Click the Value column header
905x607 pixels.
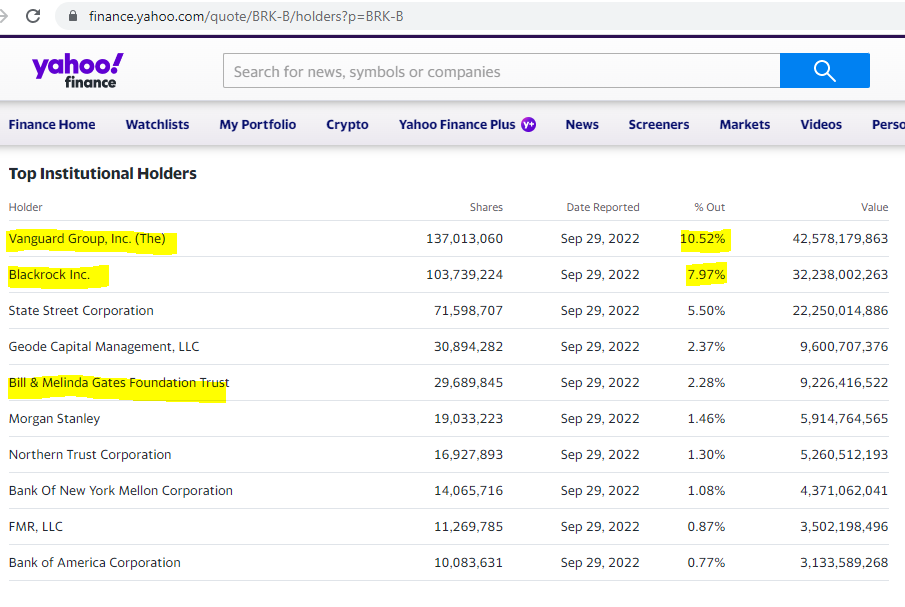(x=874, y=207)
